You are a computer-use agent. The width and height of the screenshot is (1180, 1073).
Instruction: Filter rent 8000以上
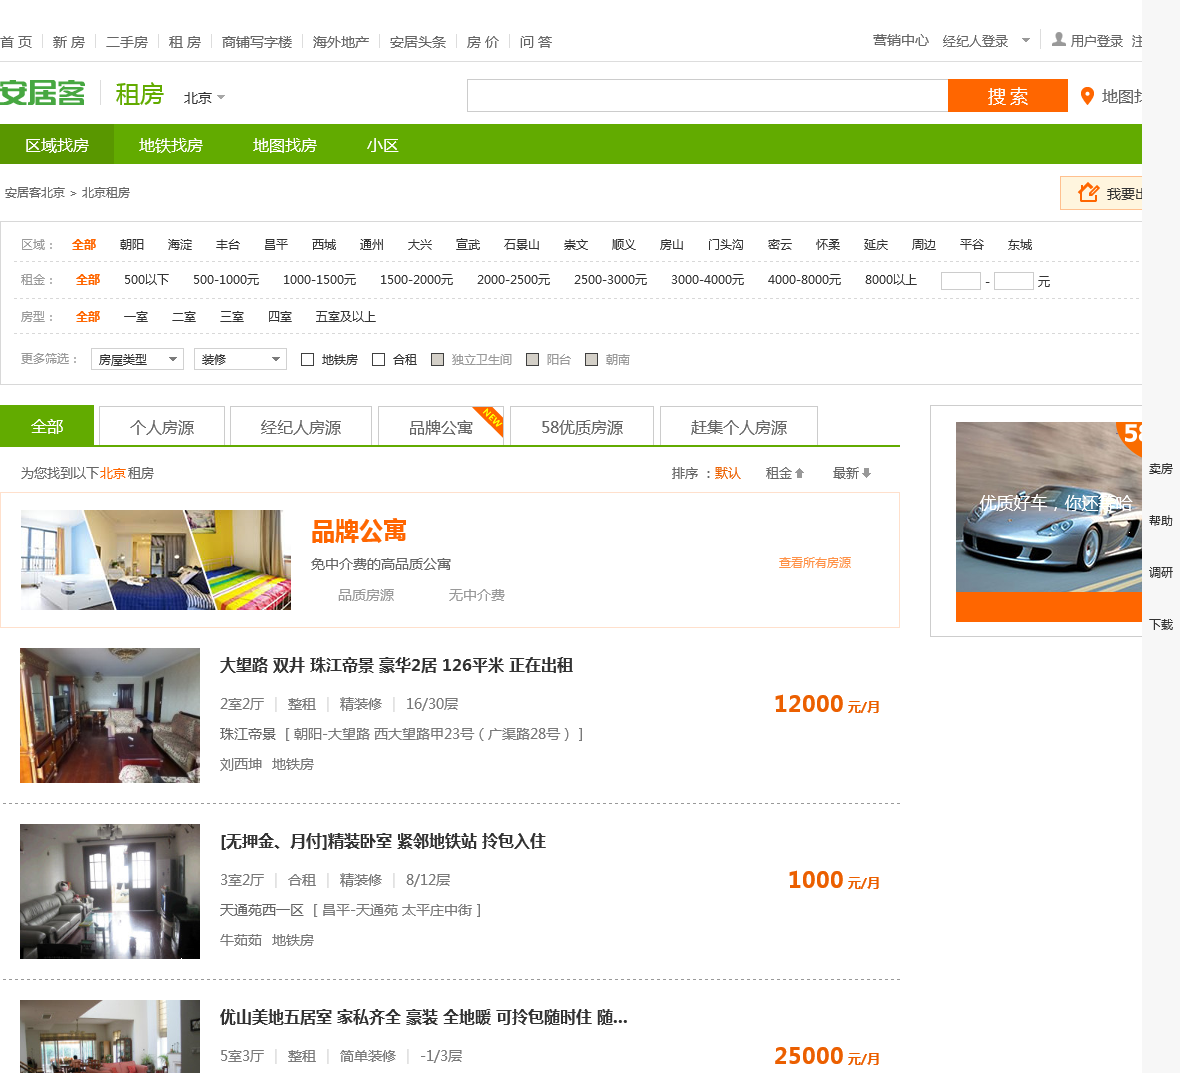[x=891, y=280]
